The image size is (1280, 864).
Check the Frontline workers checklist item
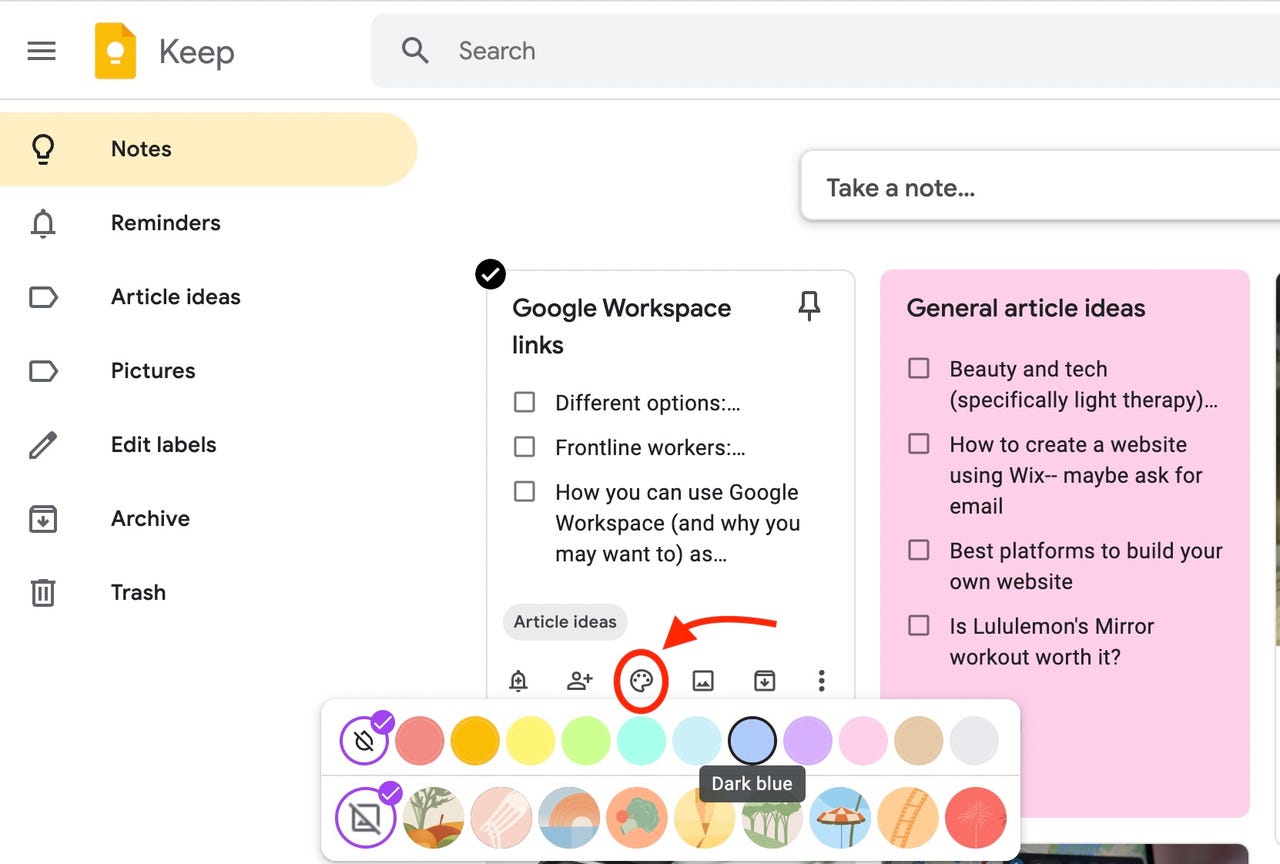(524, 446)
